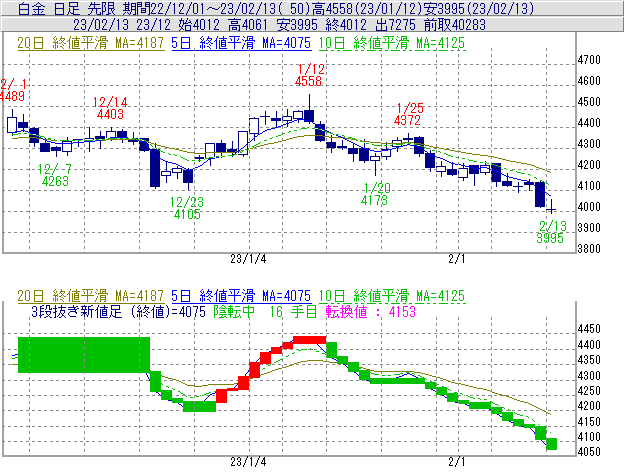Click the magenta 転換値 : 4153 text
The height and width of the screenshot is (475, 624).
pyautogui.click(x=370, y=312)
